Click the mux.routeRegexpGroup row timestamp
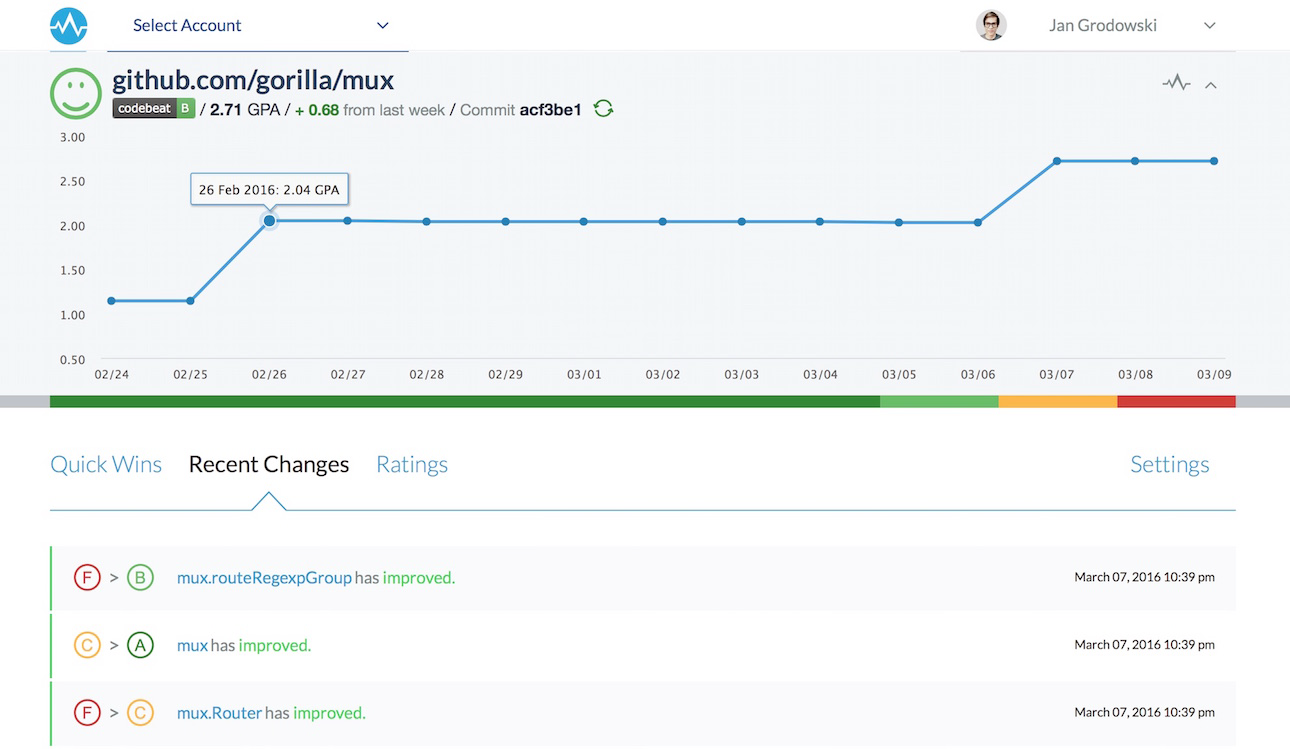This screenshot has width=1290, height=749. [1144, 577]
